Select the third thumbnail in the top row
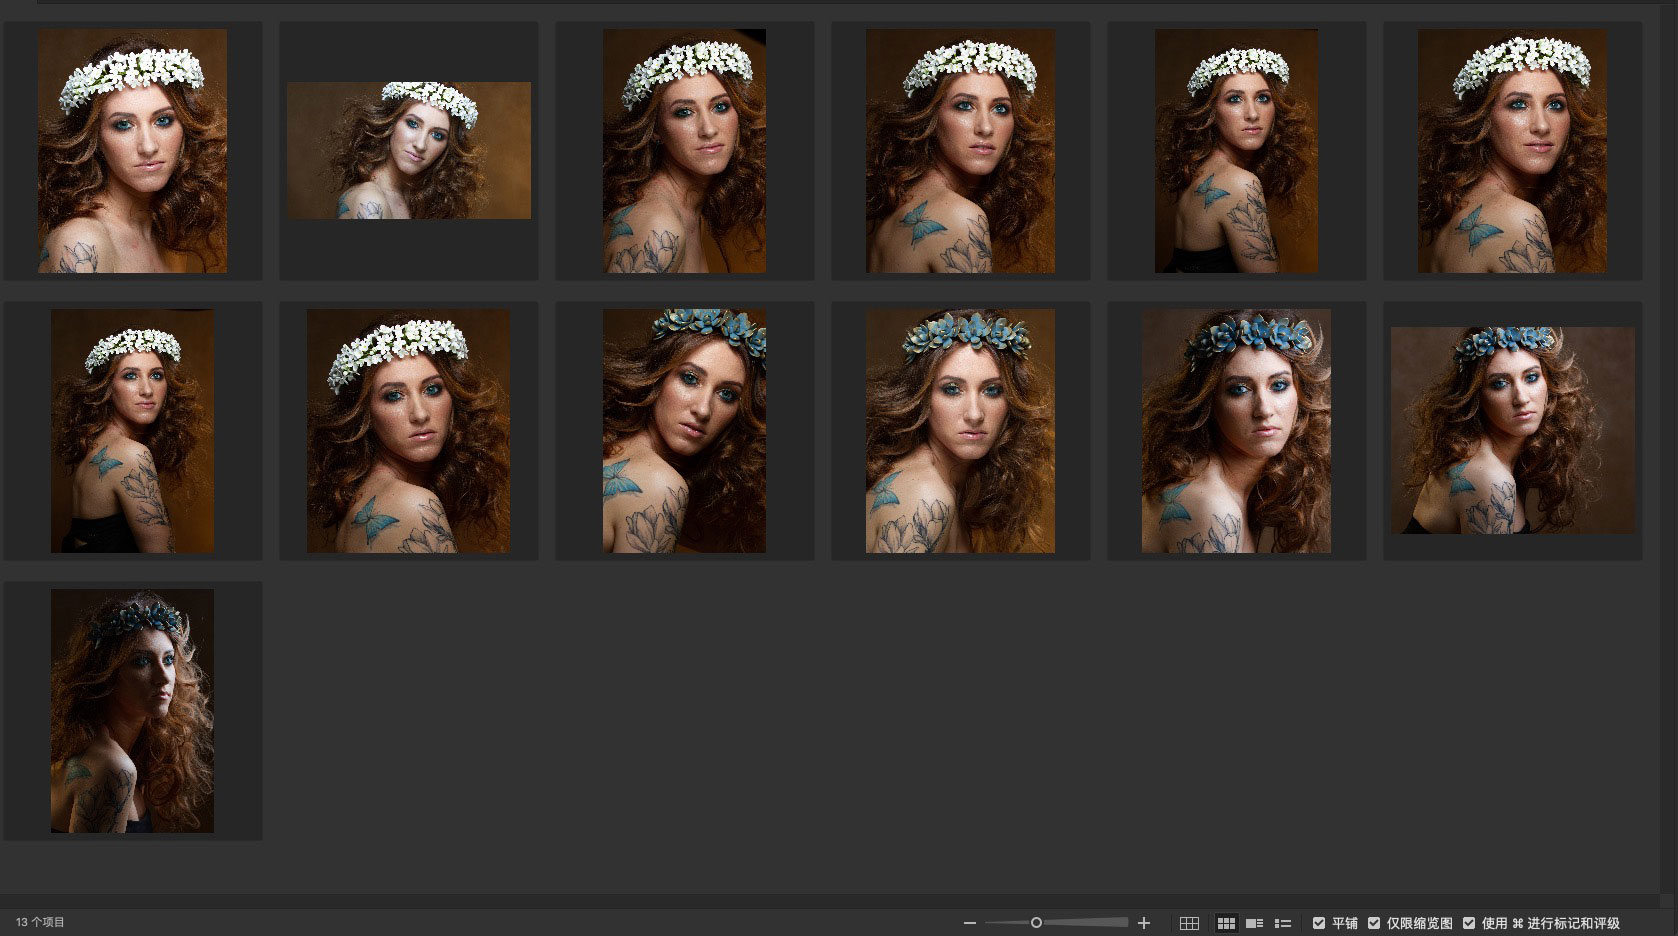1678x936 pixels. (684, 151)
